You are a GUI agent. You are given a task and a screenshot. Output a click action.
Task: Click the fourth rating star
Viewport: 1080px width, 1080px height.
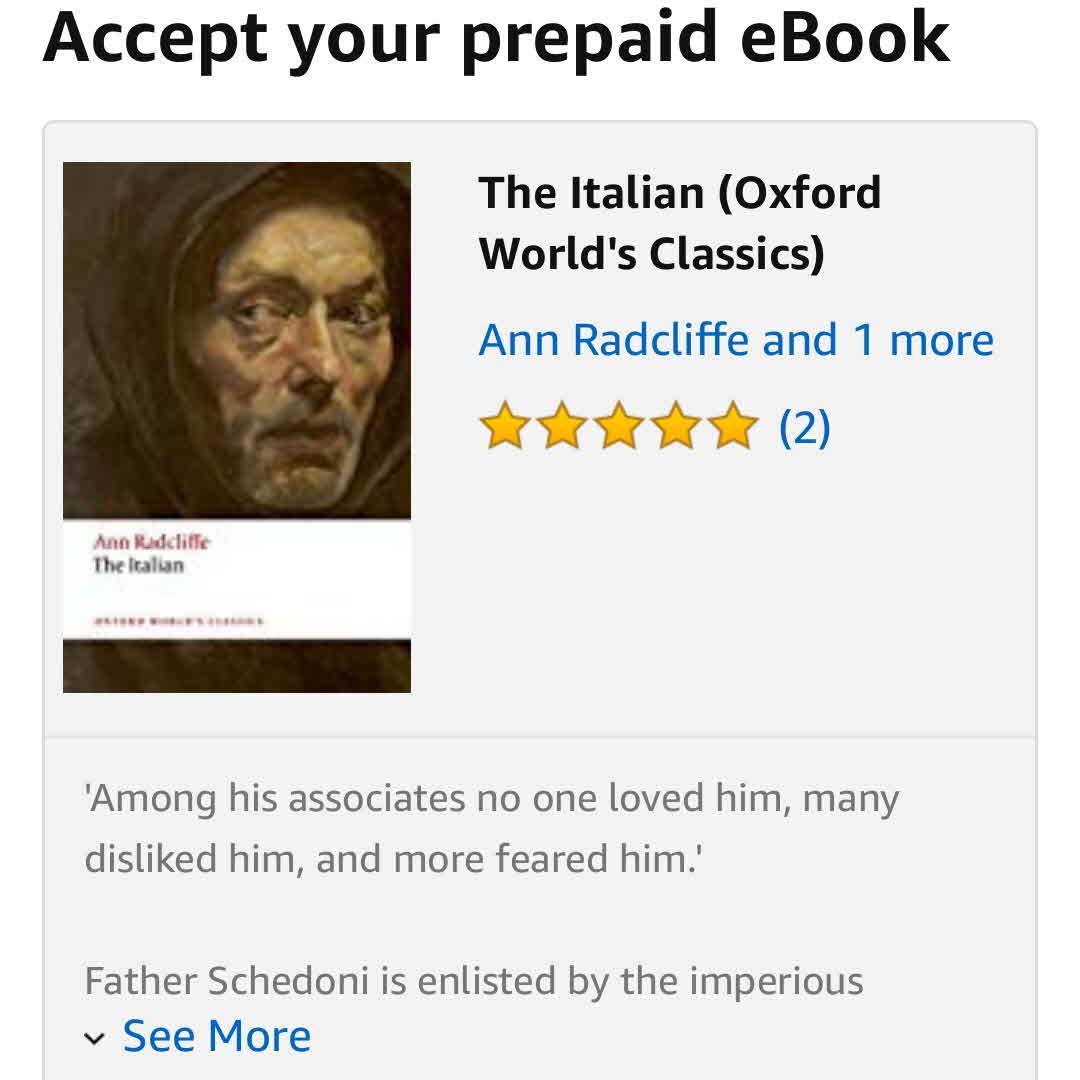tap(676, 426)
